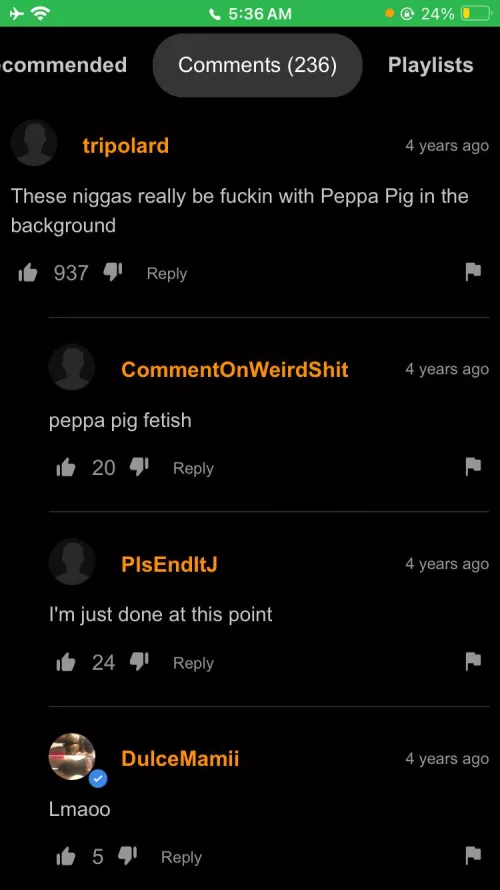The width and height of the screenshot is (500, 890).
Task: Thumbs down DulceMamii's Lmaoo reply
Action: tap(127, 857)
